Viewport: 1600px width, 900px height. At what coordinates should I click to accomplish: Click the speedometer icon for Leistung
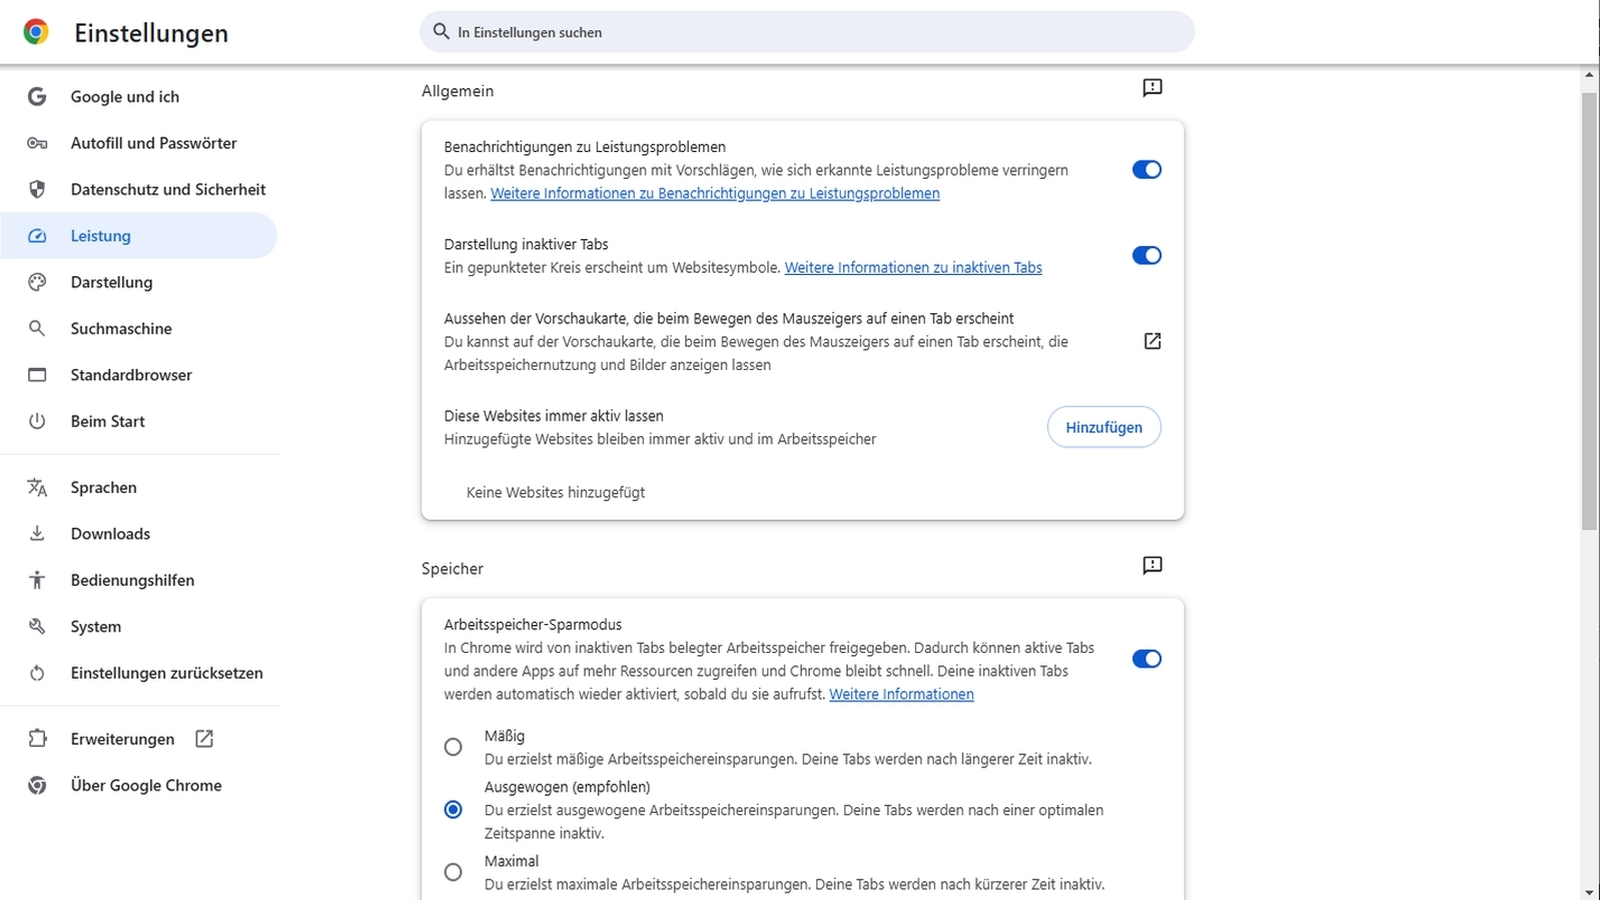pyautogui.click(x=37, y=236)
